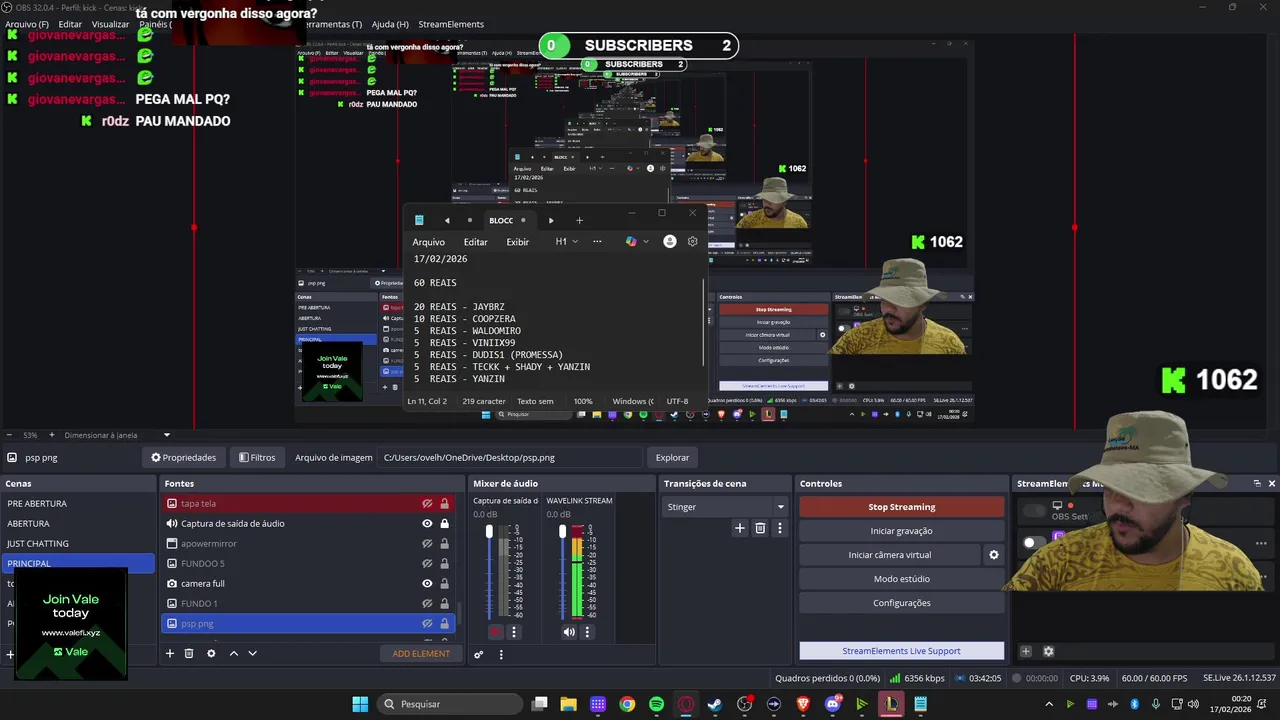Open Filtros for the selected source
Viewport: 1280px width, 720px height.
[x=257, y=457]
